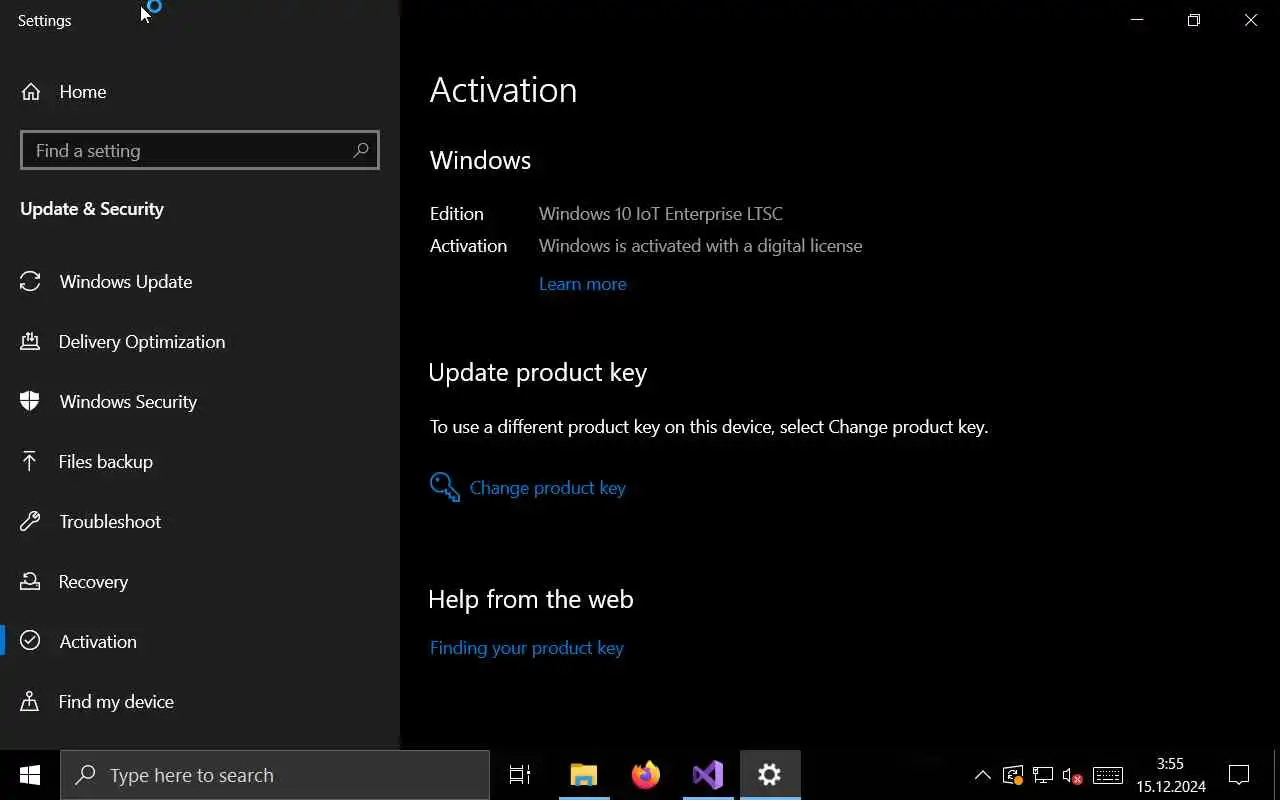Close the Settings window

tap(1251, 20)
